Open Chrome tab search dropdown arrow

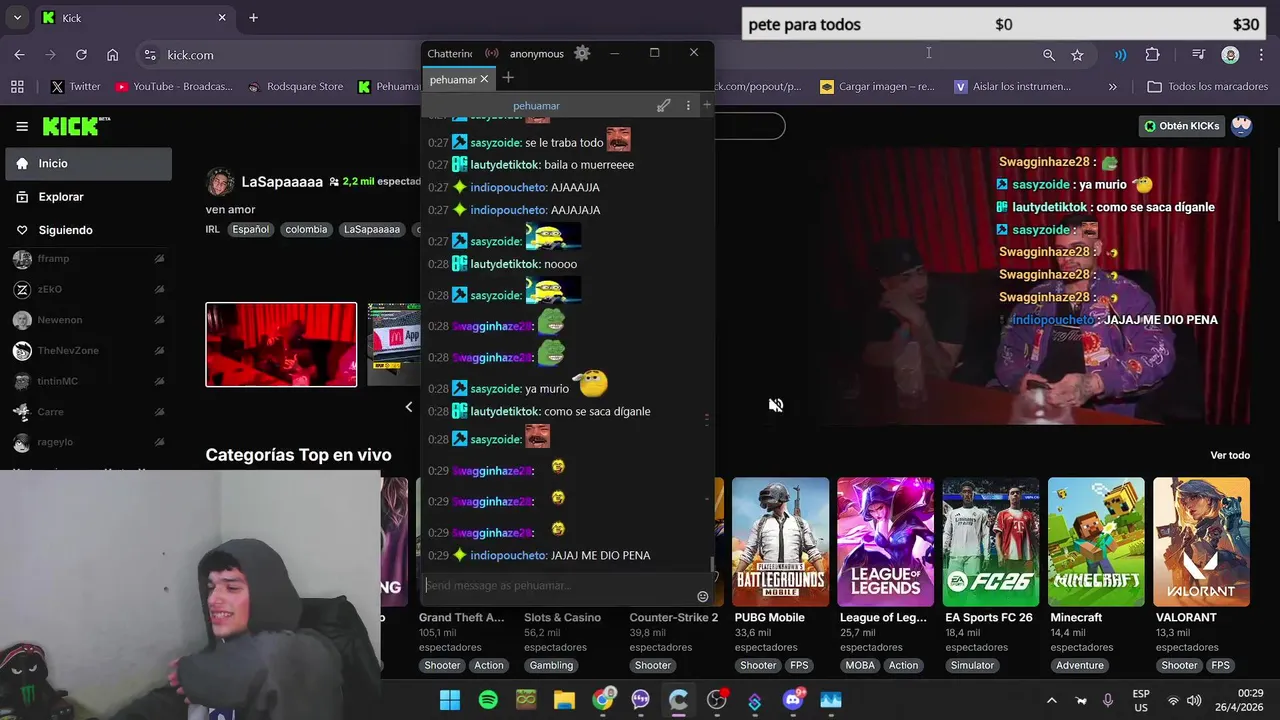pyautogui.click(x=18, y=18)
